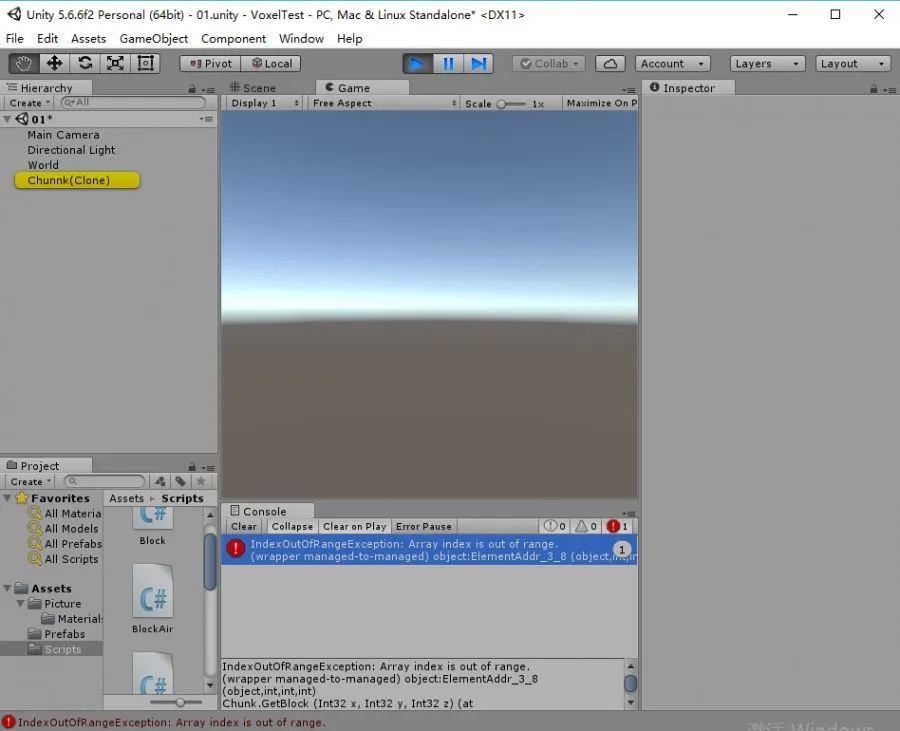
Task: Open Project Search by Type filter
Action: tap(160, 481)
